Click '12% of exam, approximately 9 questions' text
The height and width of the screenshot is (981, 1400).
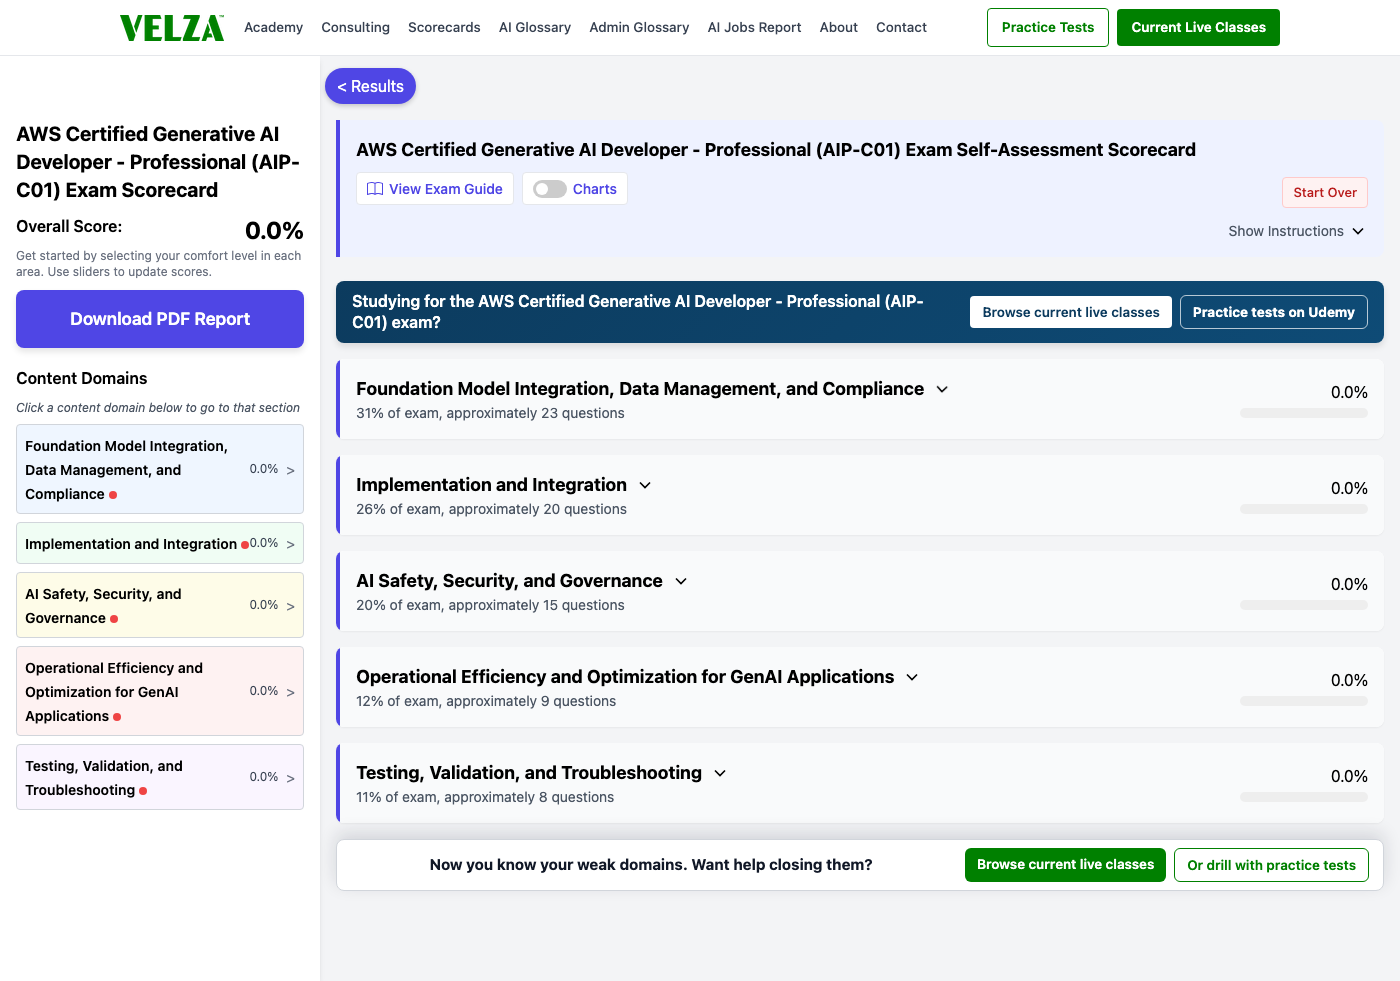486,701
